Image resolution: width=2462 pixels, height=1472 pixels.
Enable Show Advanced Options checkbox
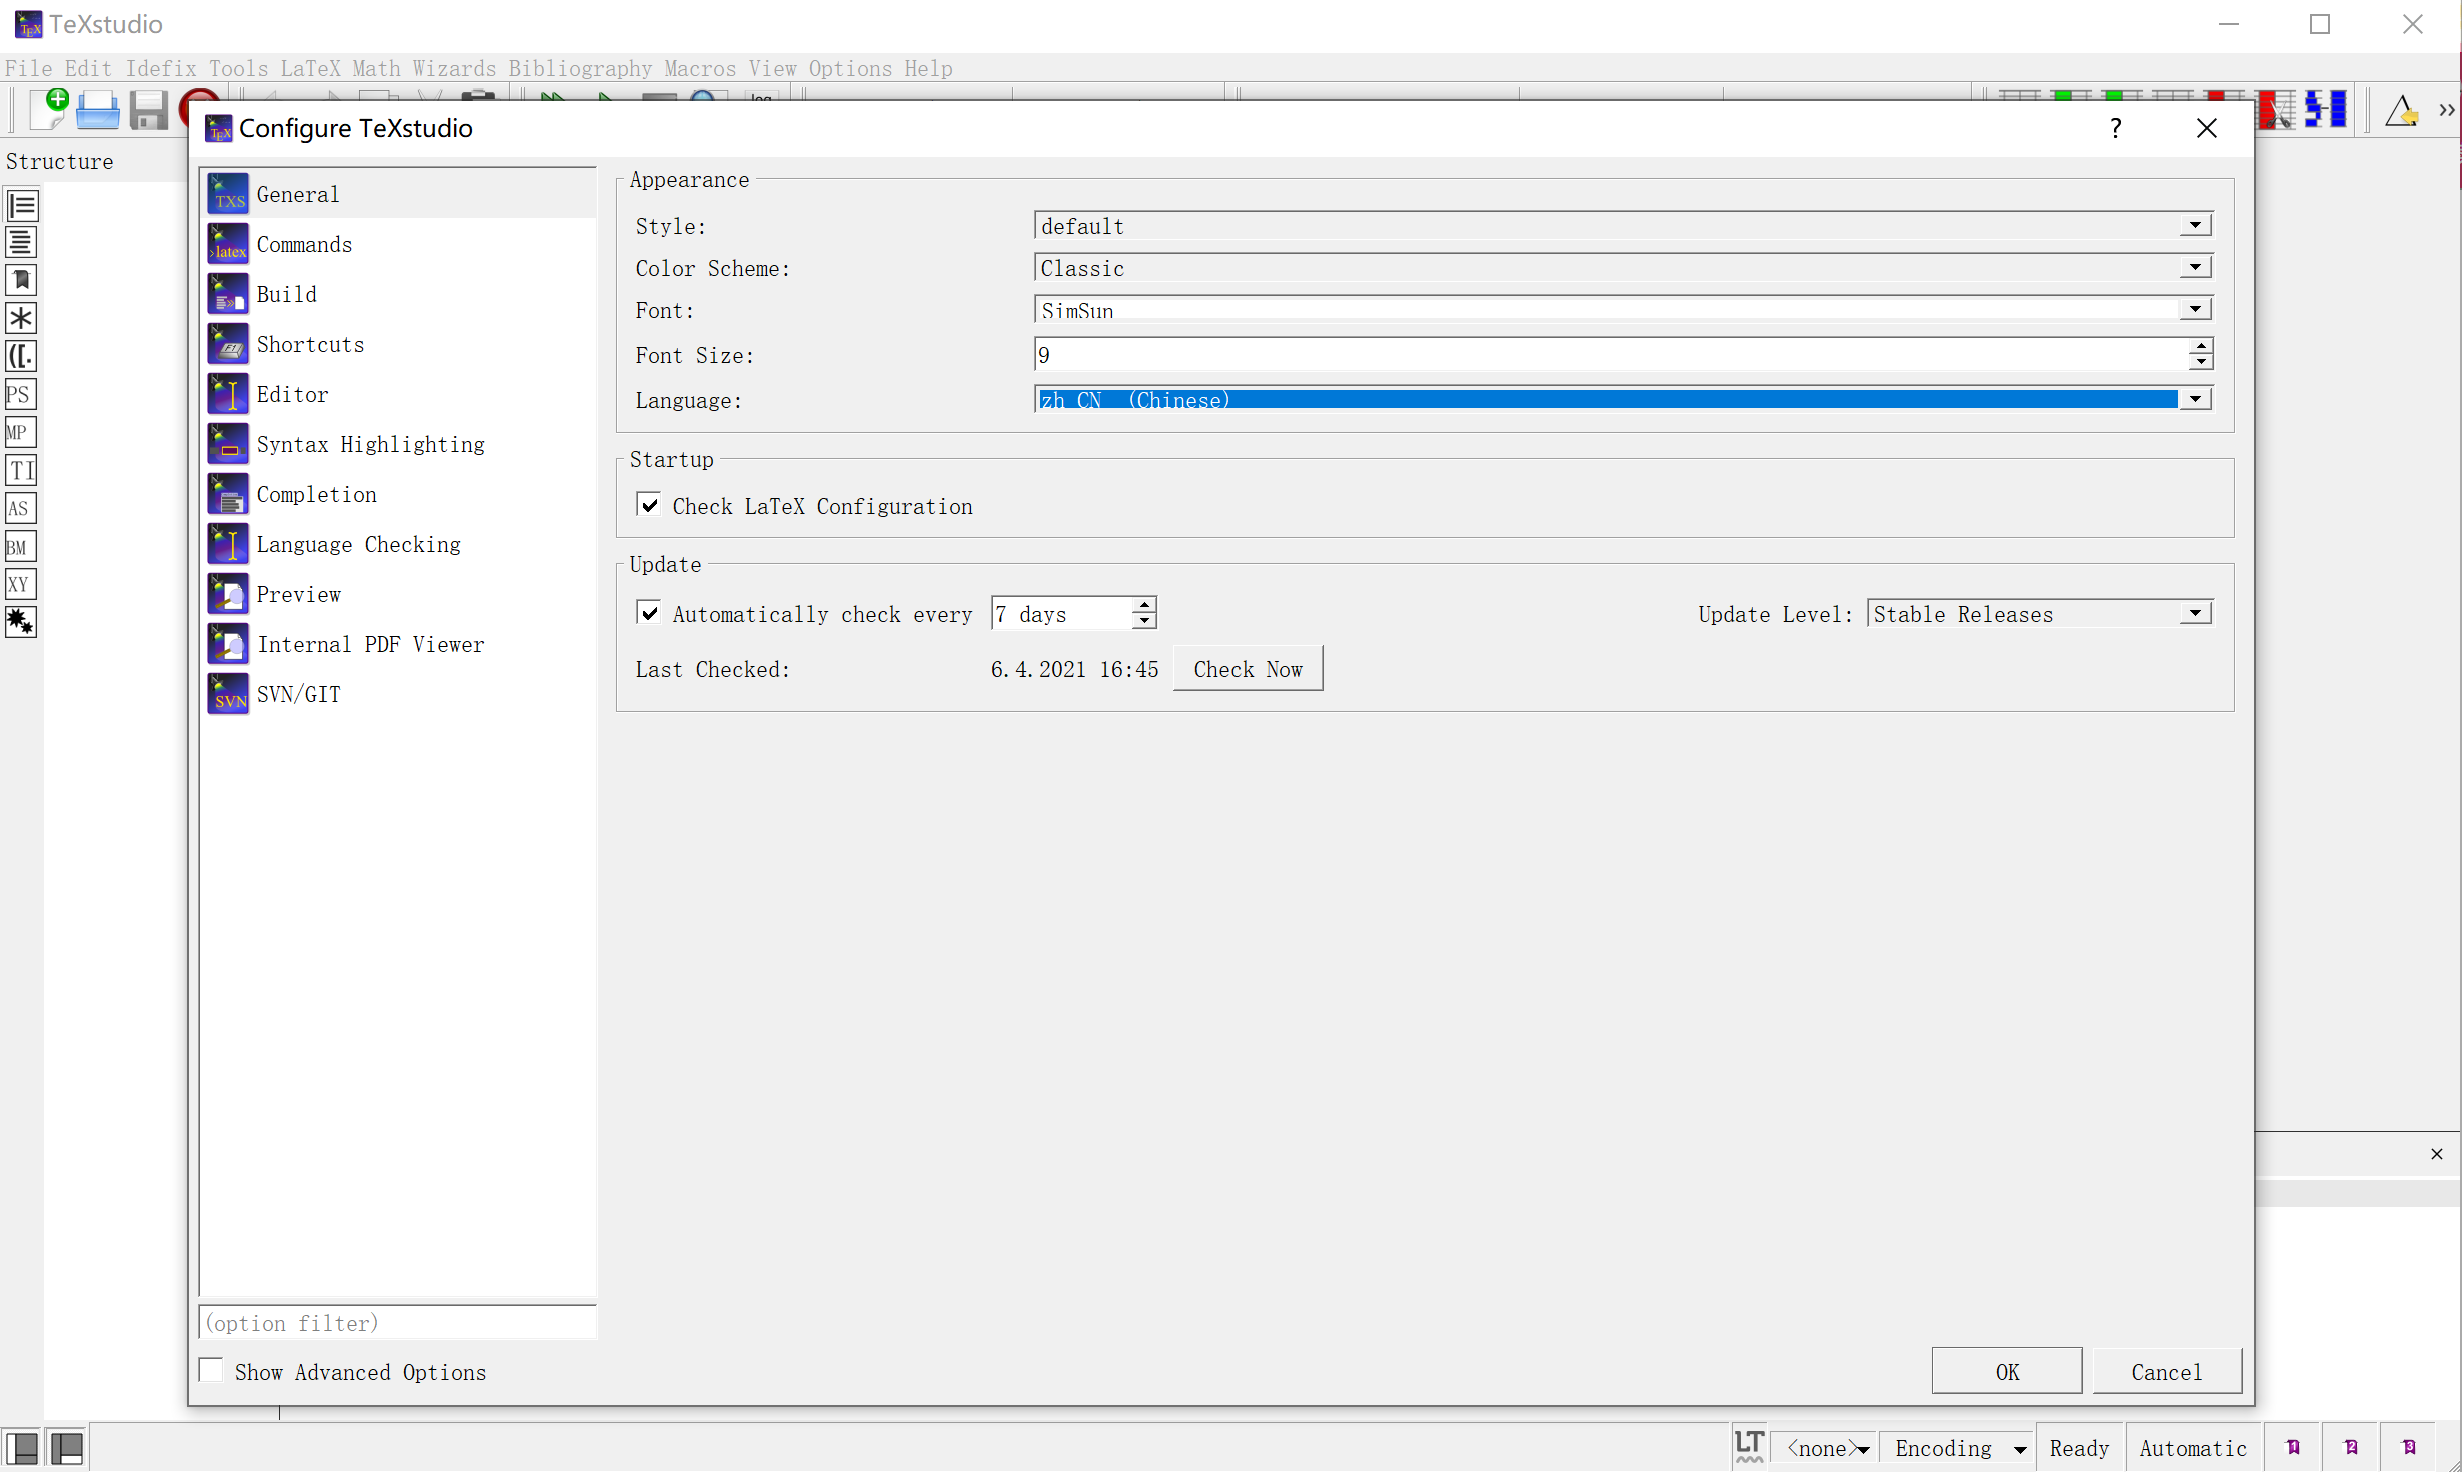(212, 1370)
